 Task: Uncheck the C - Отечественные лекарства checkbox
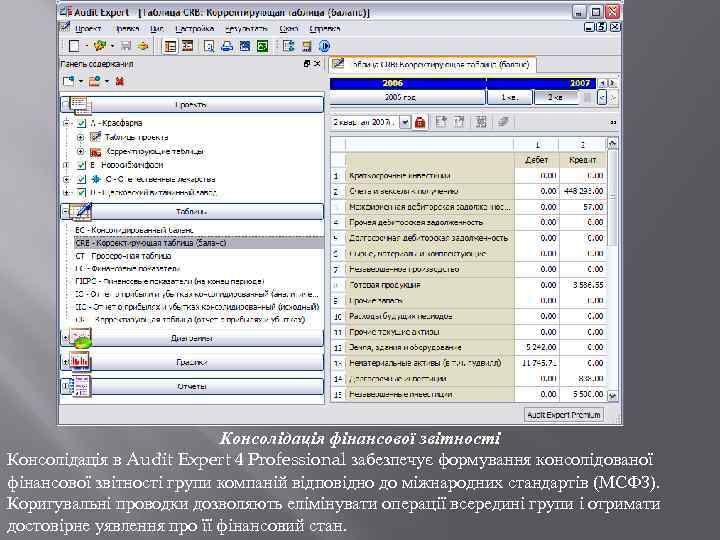tap(81, 179)
